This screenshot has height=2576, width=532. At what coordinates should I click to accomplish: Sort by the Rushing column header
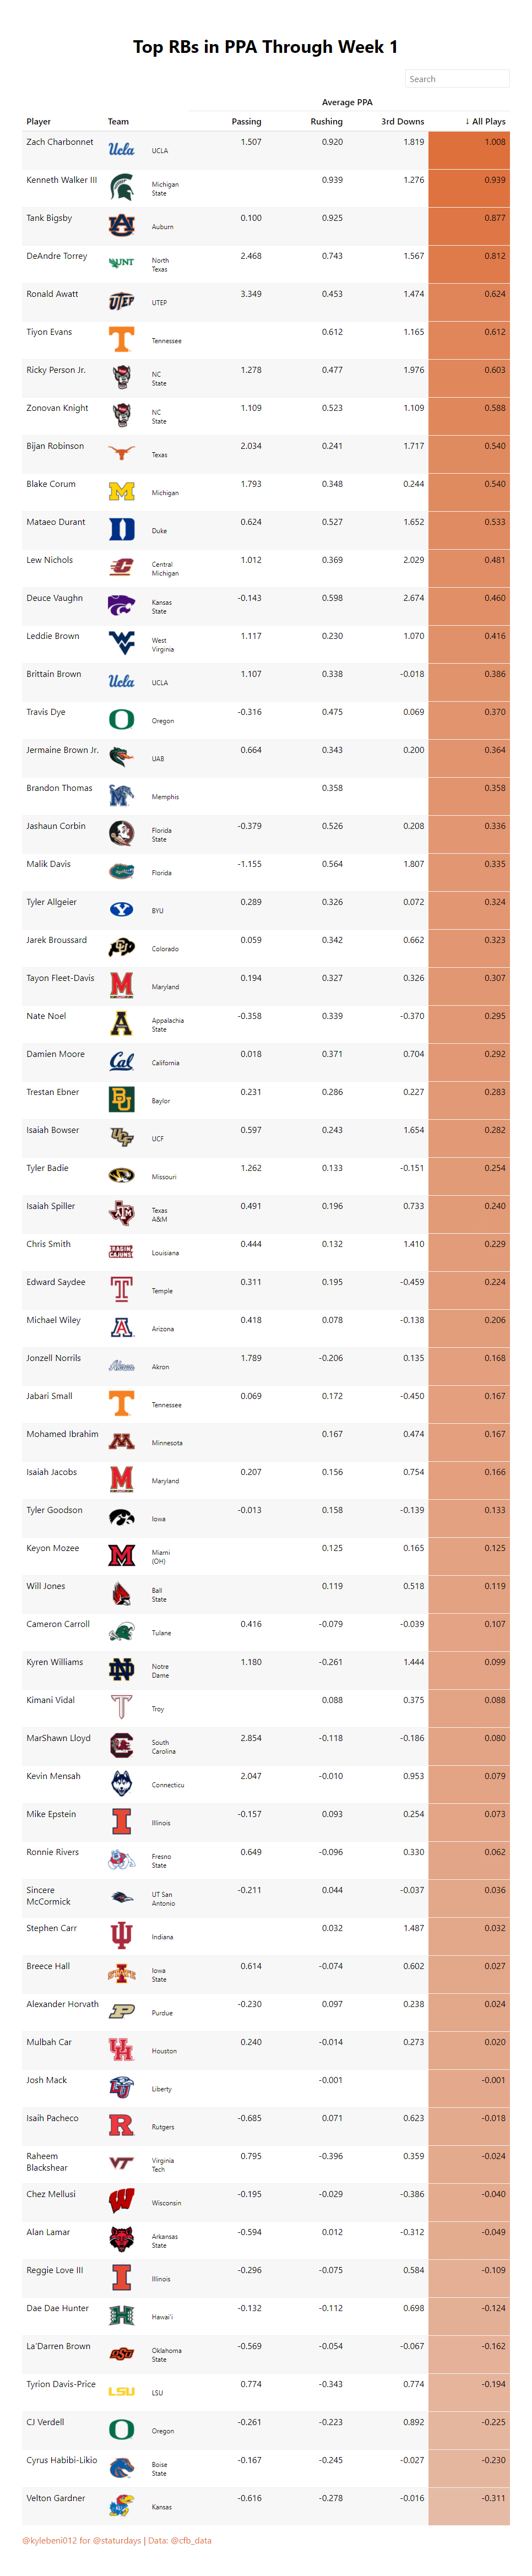tap(326, 122)
